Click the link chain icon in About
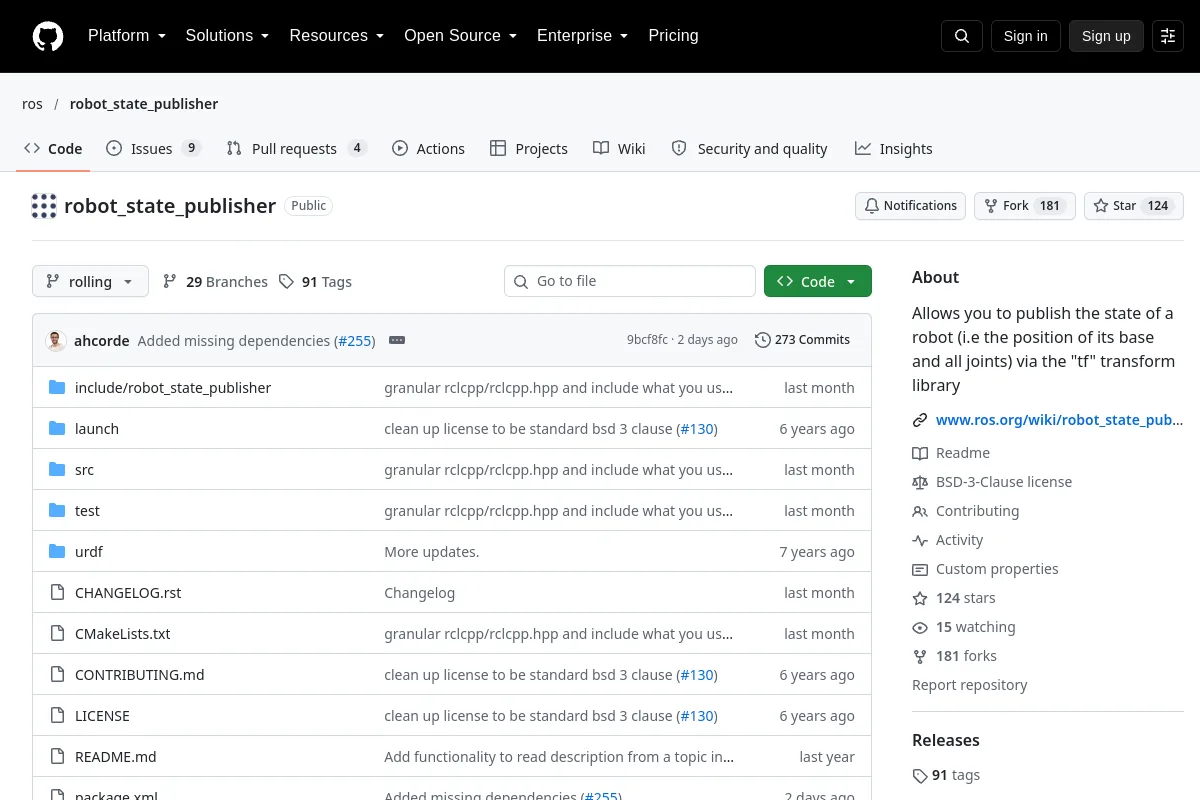 coord(920,420)
